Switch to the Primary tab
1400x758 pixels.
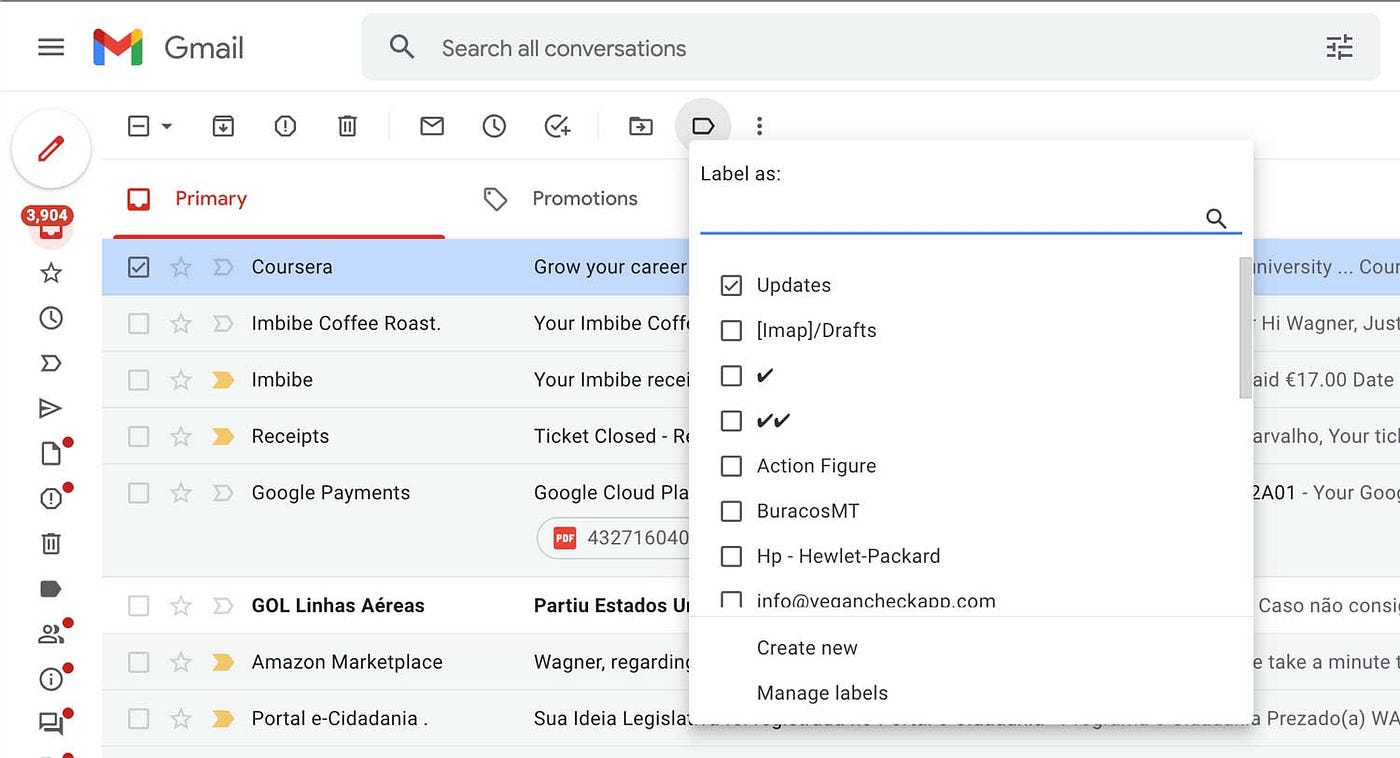[x=279, y=199]
